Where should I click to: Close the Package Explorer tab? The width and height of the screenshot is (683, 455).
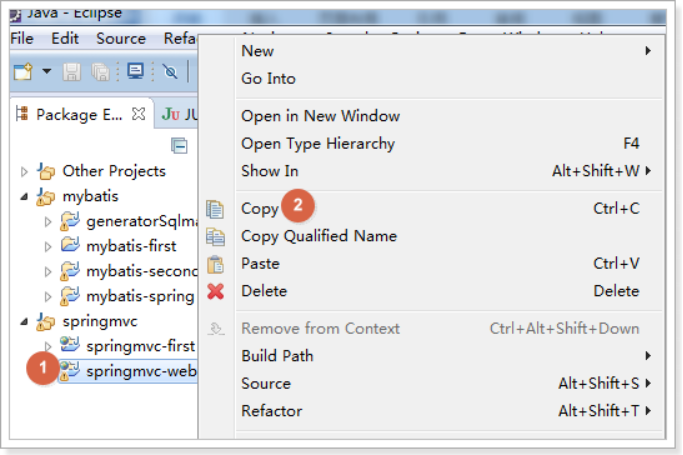pos(139,114)
